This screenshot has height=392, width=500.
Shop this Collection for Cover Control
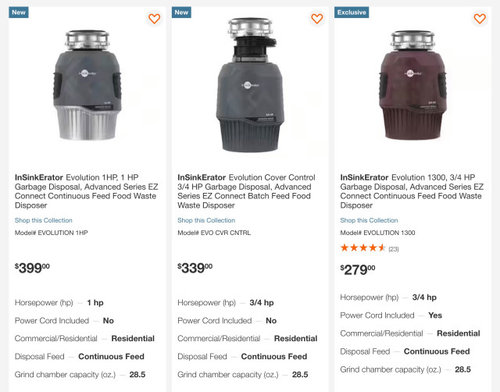click(206, 220)
